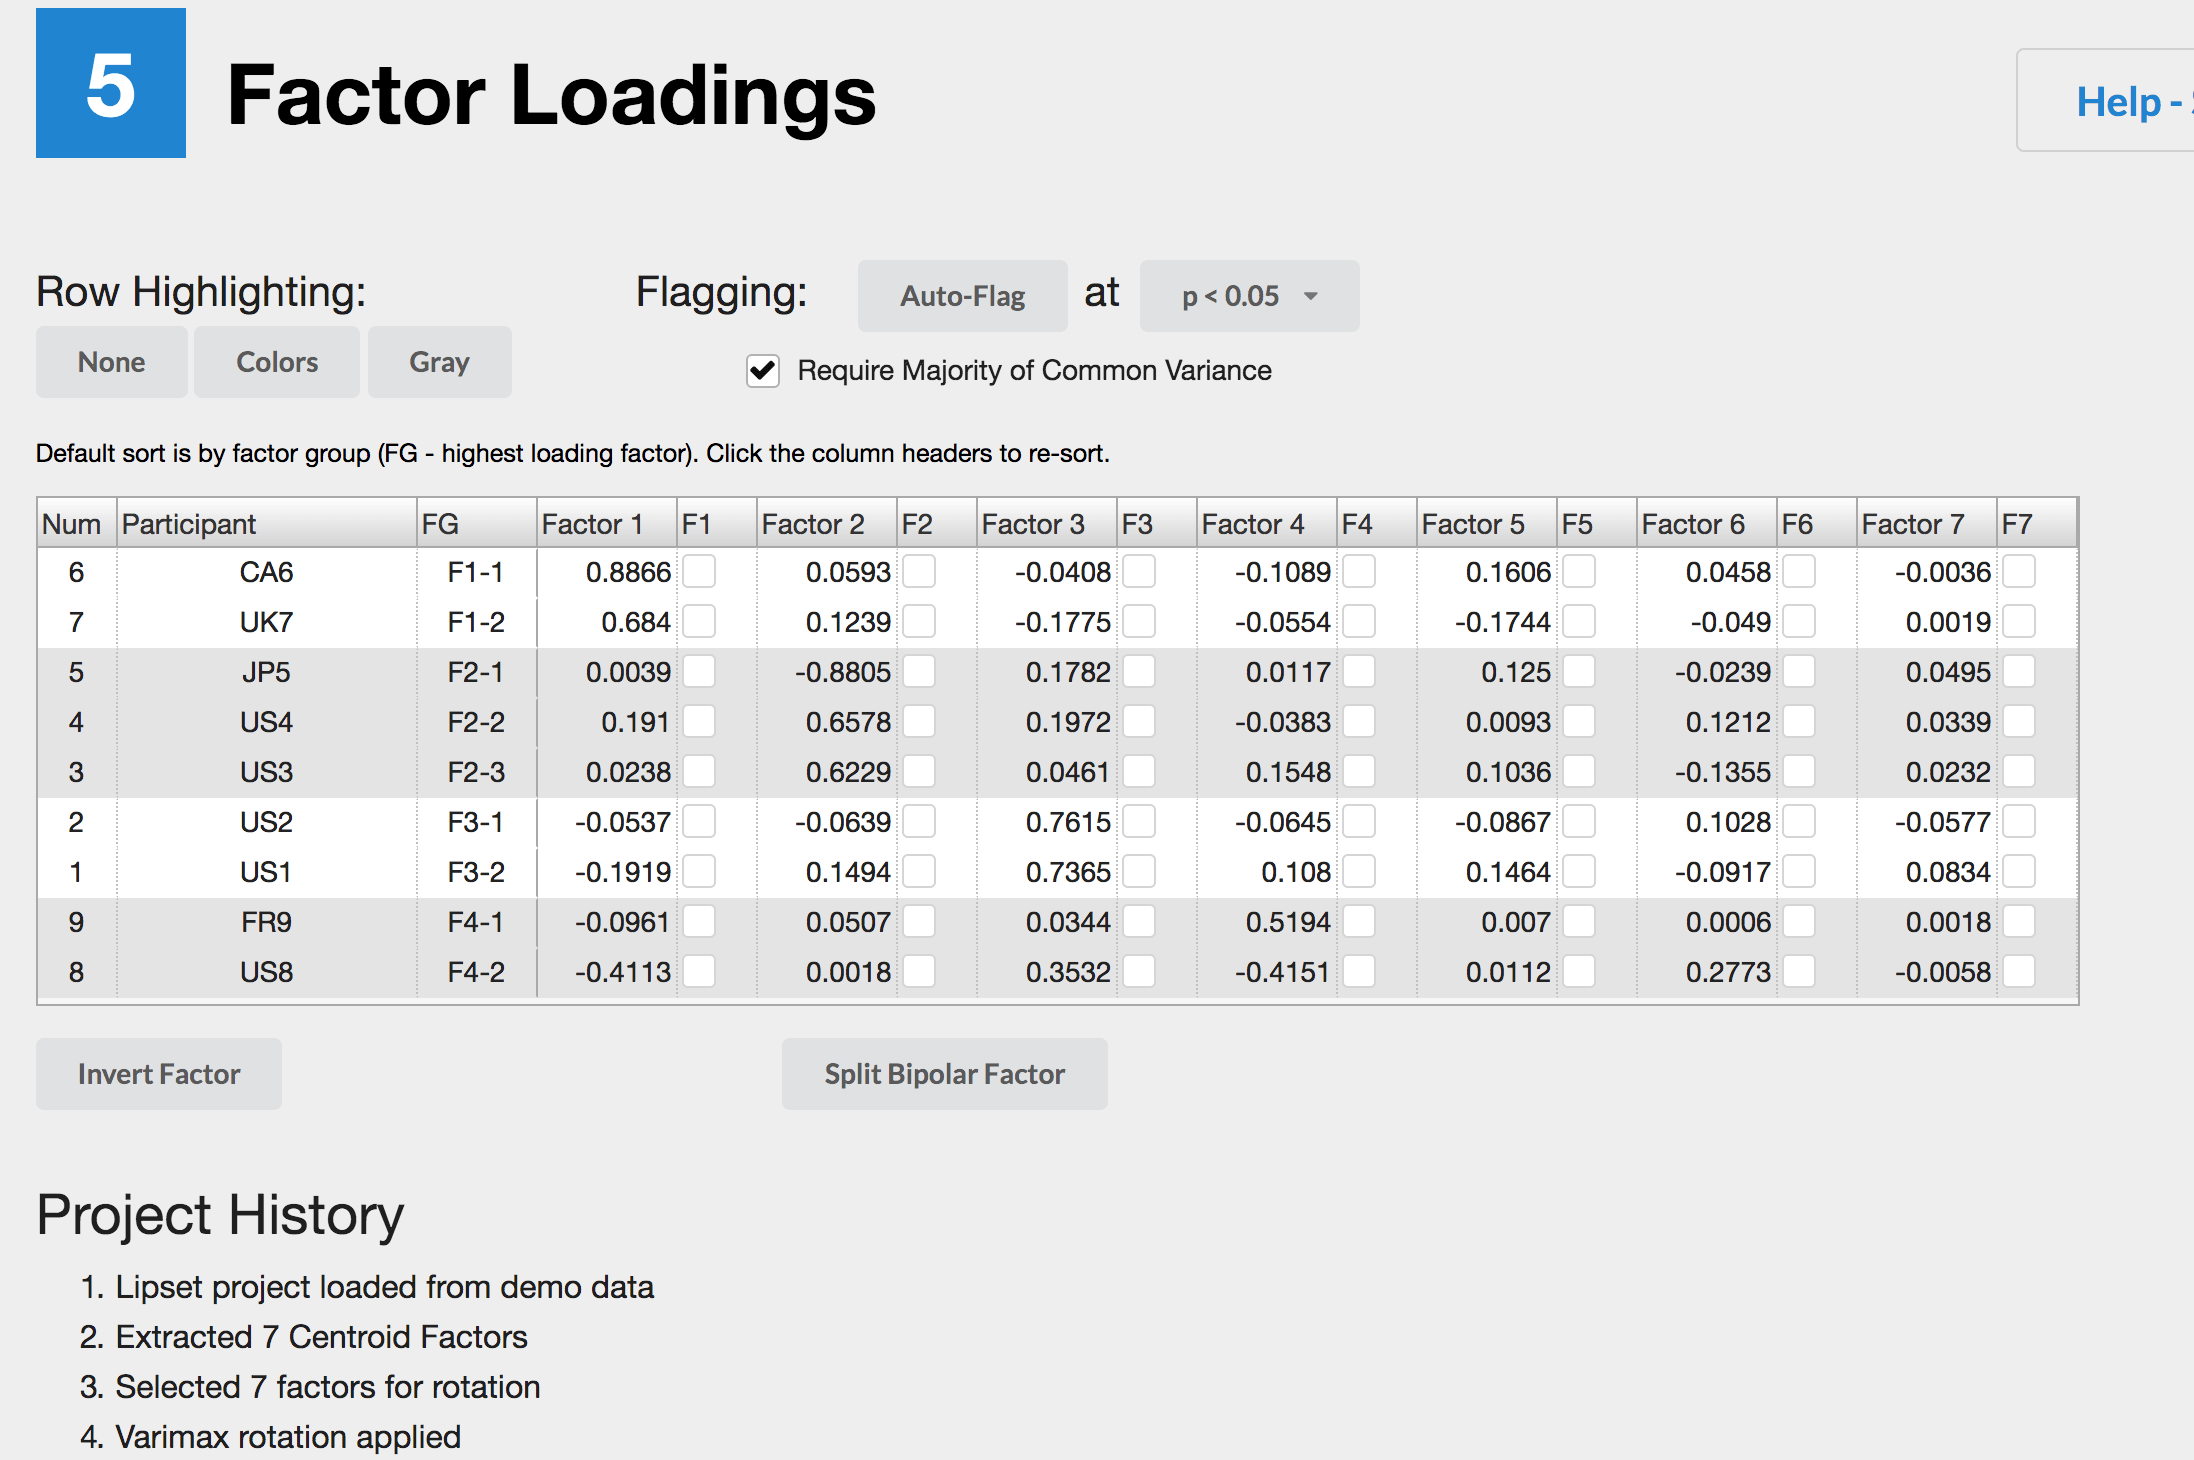Viewport: 2194px width, 1460px height.
Task: Enable the Require Majority of Common Variance checkbox
Action: pos(762,371)
